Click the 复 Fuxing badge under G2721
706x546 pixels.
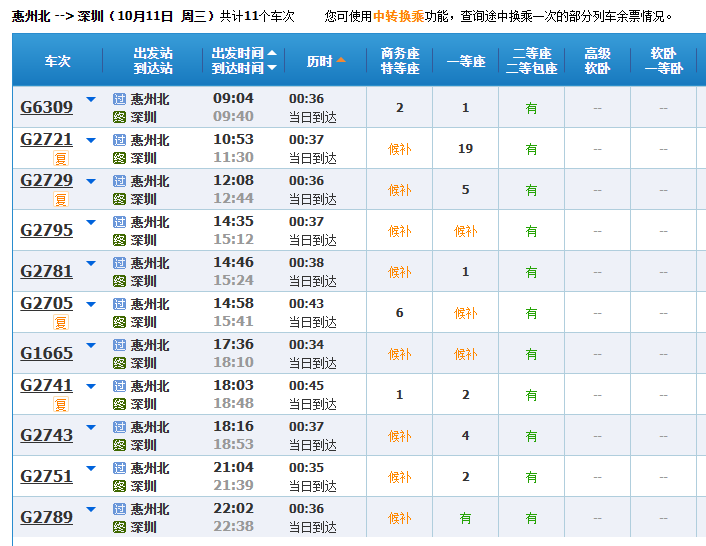61,158
